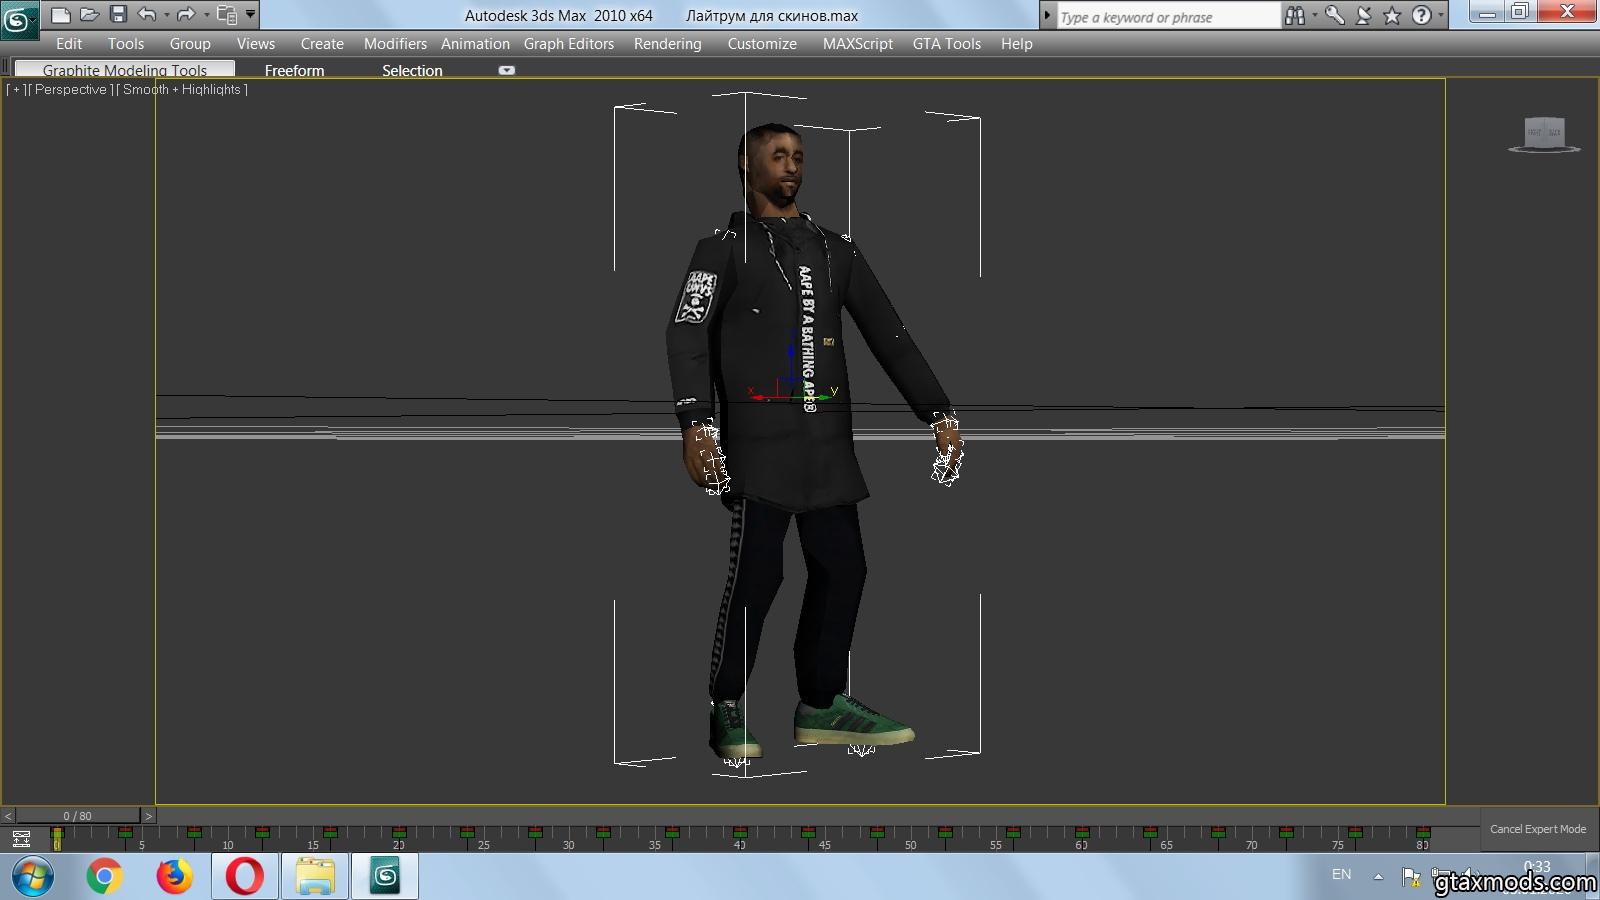The image size is (1600, 900).
Task: Open the Modifiers menu
Action: click(395, 44)
